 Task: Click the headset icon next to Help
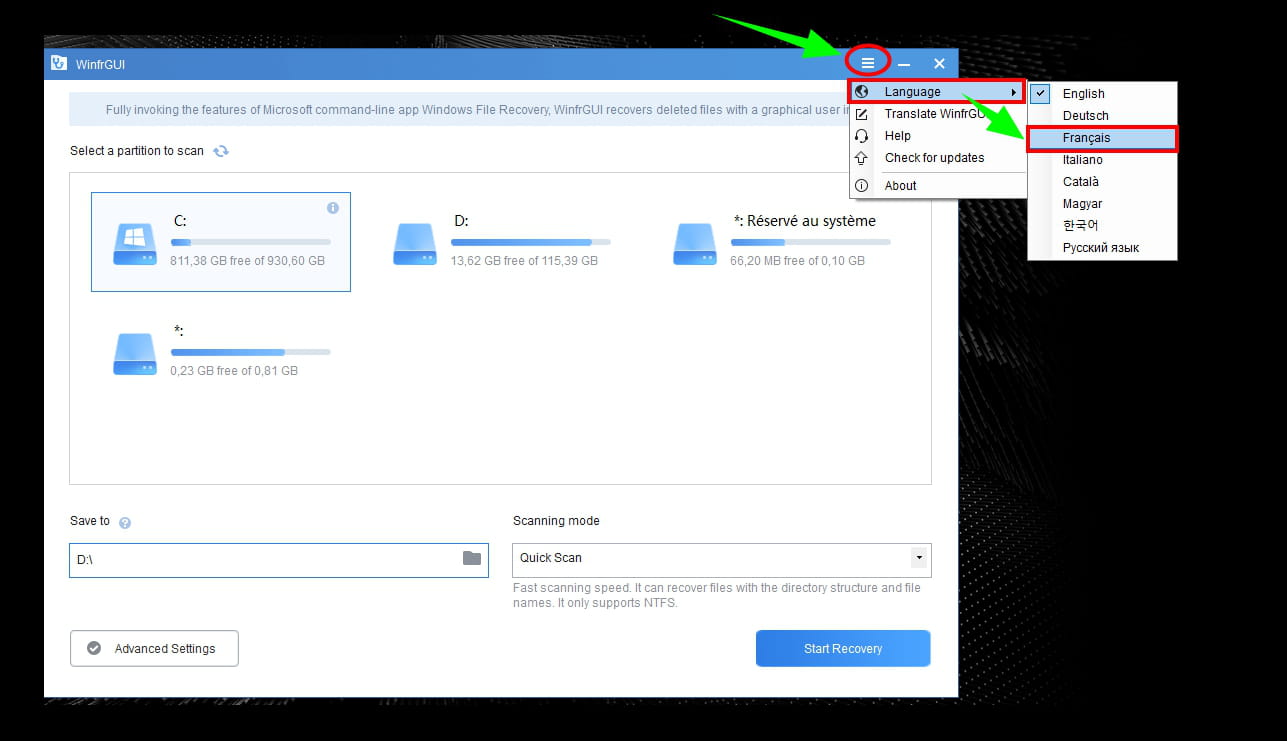tap(862, 136)
